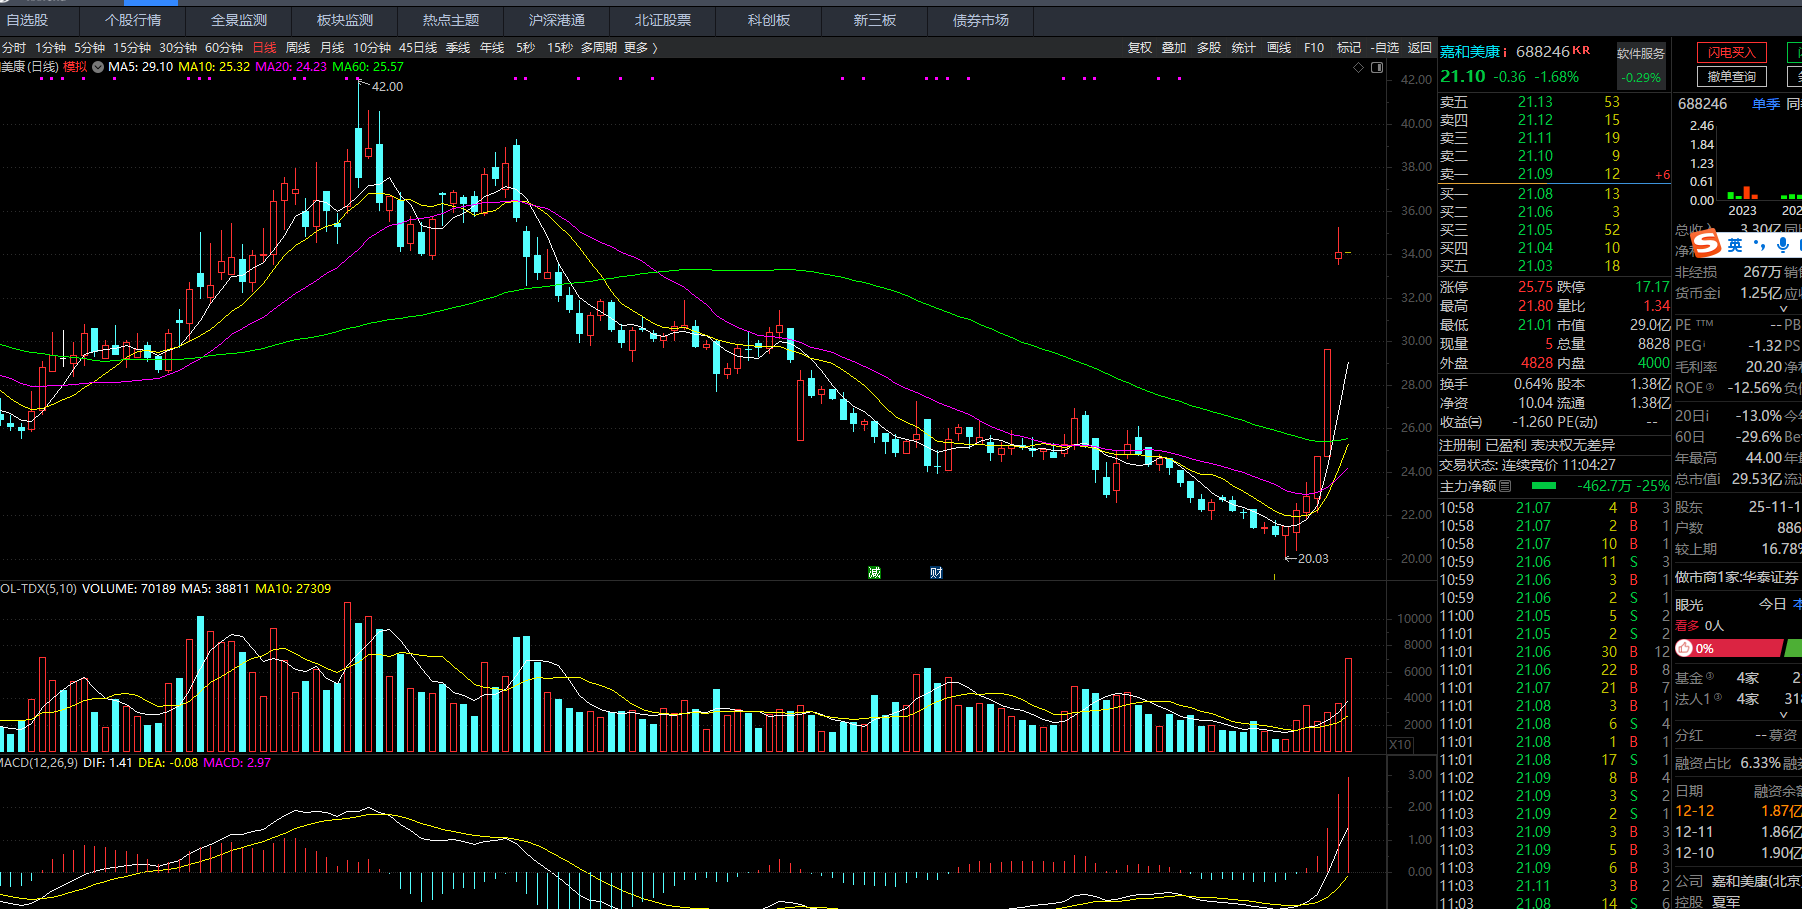Click the 撤单查询 order cancel query button

(1732, 76)
